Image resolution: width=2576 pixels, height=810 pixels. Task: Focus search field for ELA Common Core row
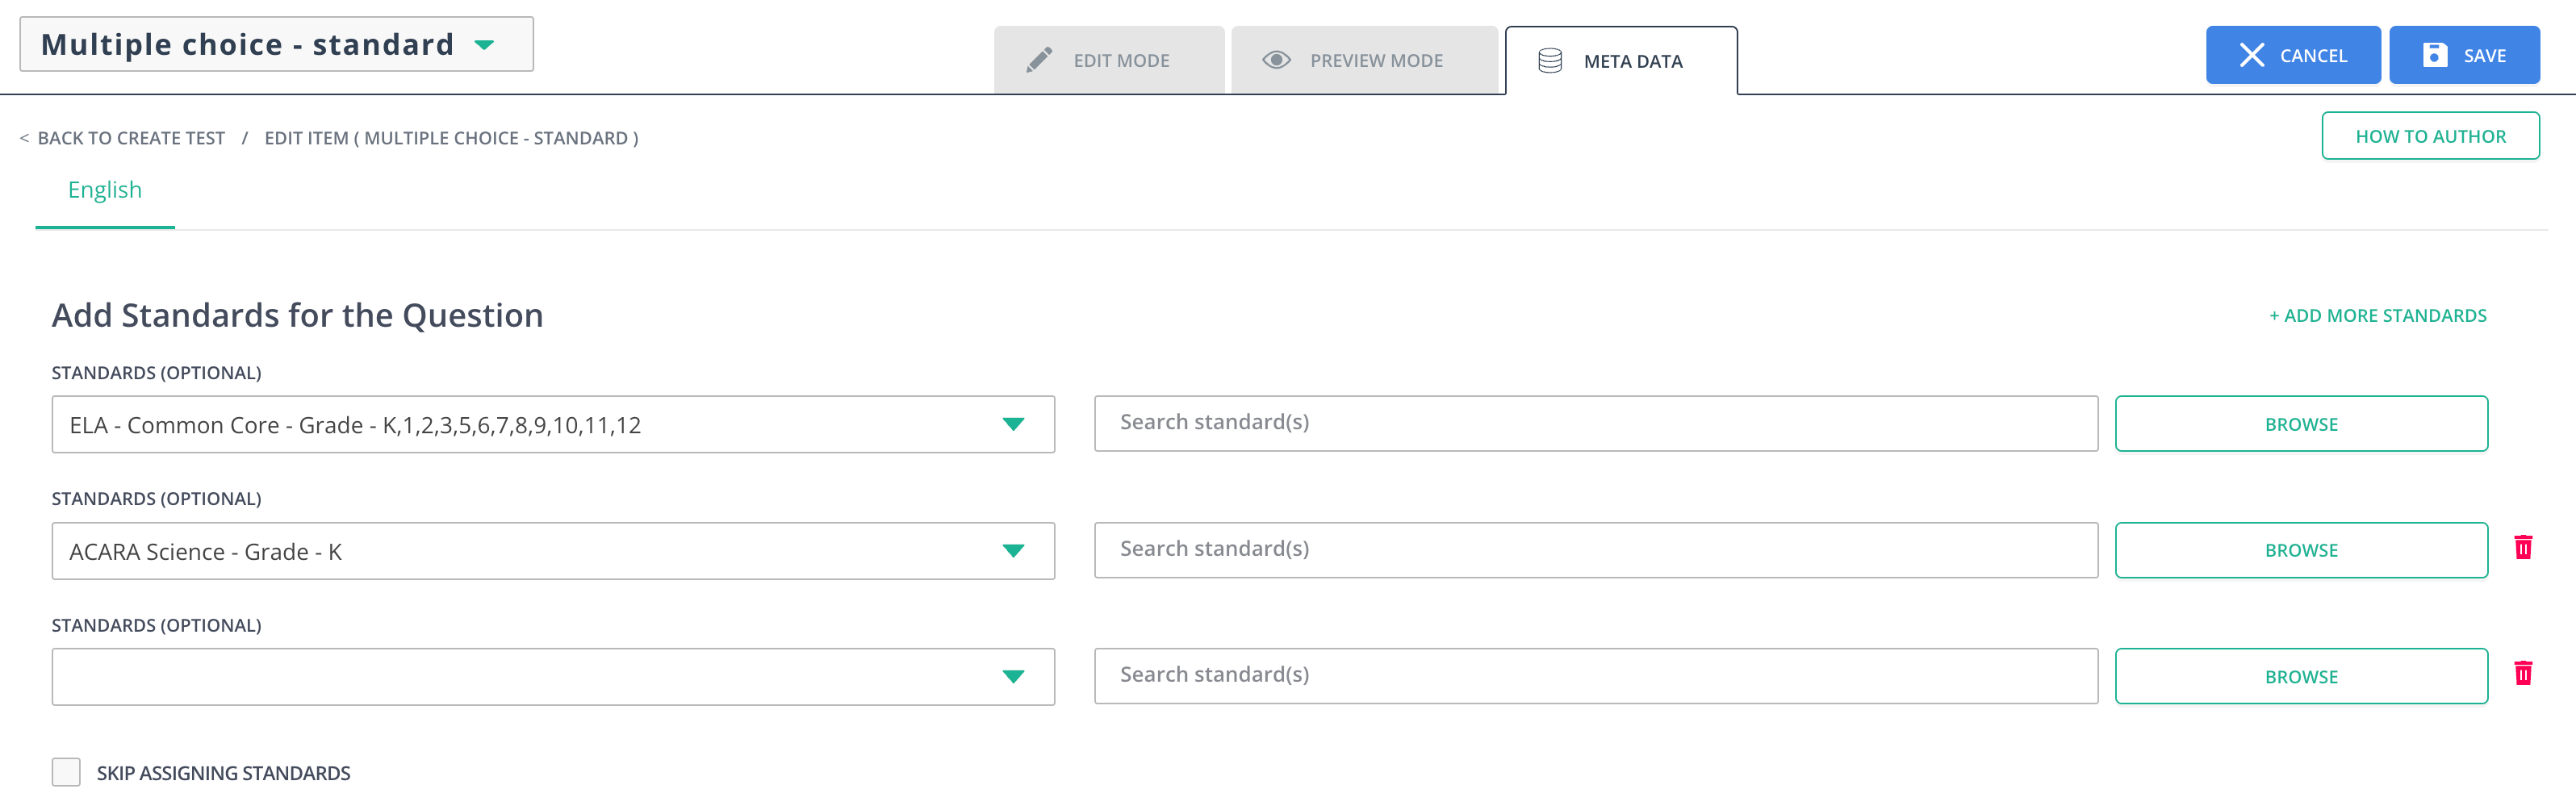click(1596, 423)
